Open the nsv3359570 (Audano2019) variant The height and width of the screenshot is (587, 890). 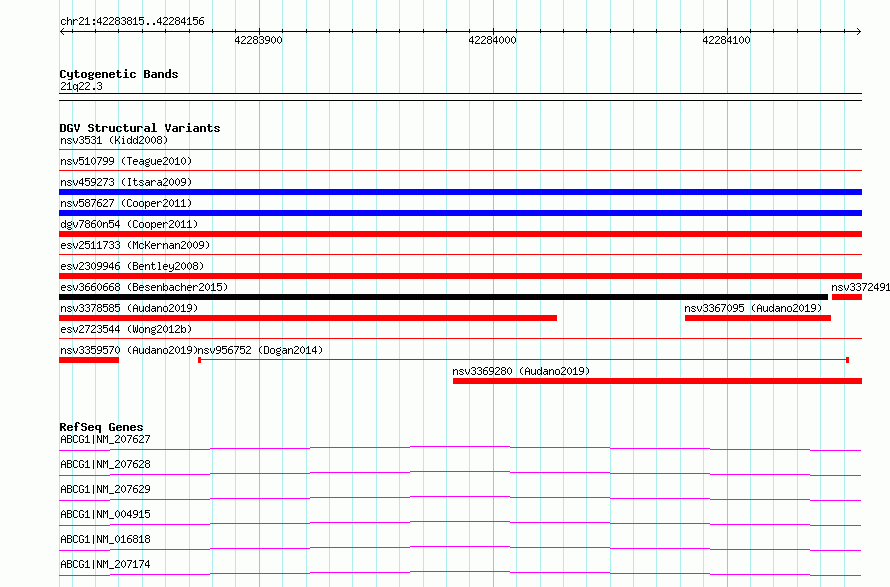(x=89, y=360)
